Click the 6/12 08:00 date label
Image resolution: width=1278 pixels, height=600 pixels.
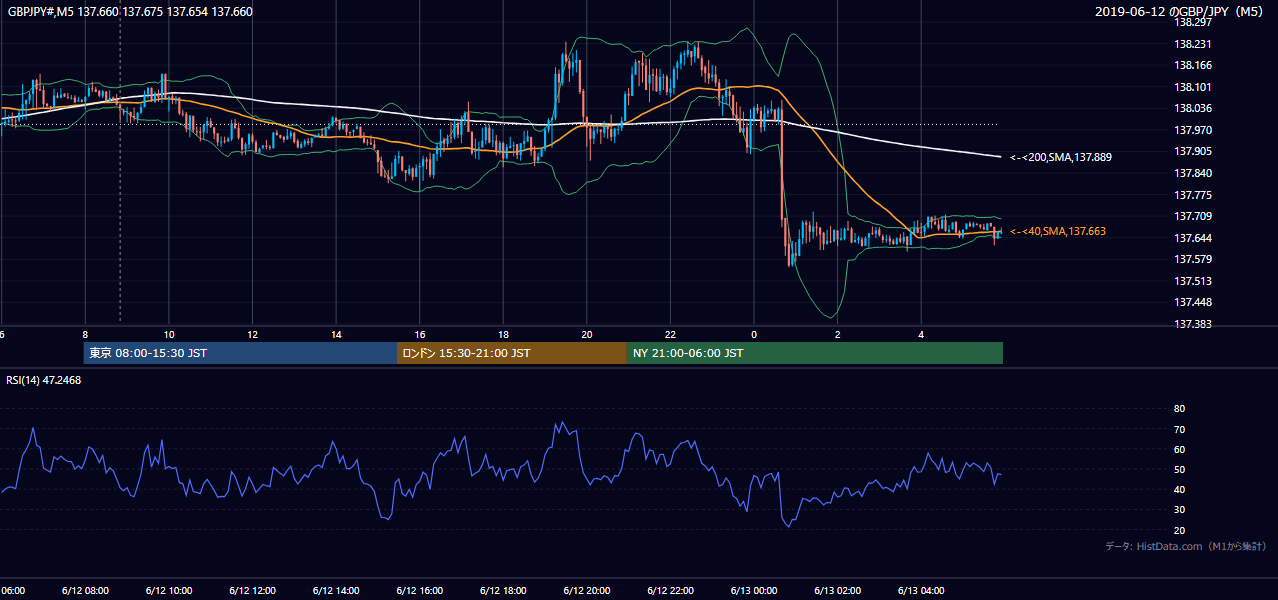85,590
